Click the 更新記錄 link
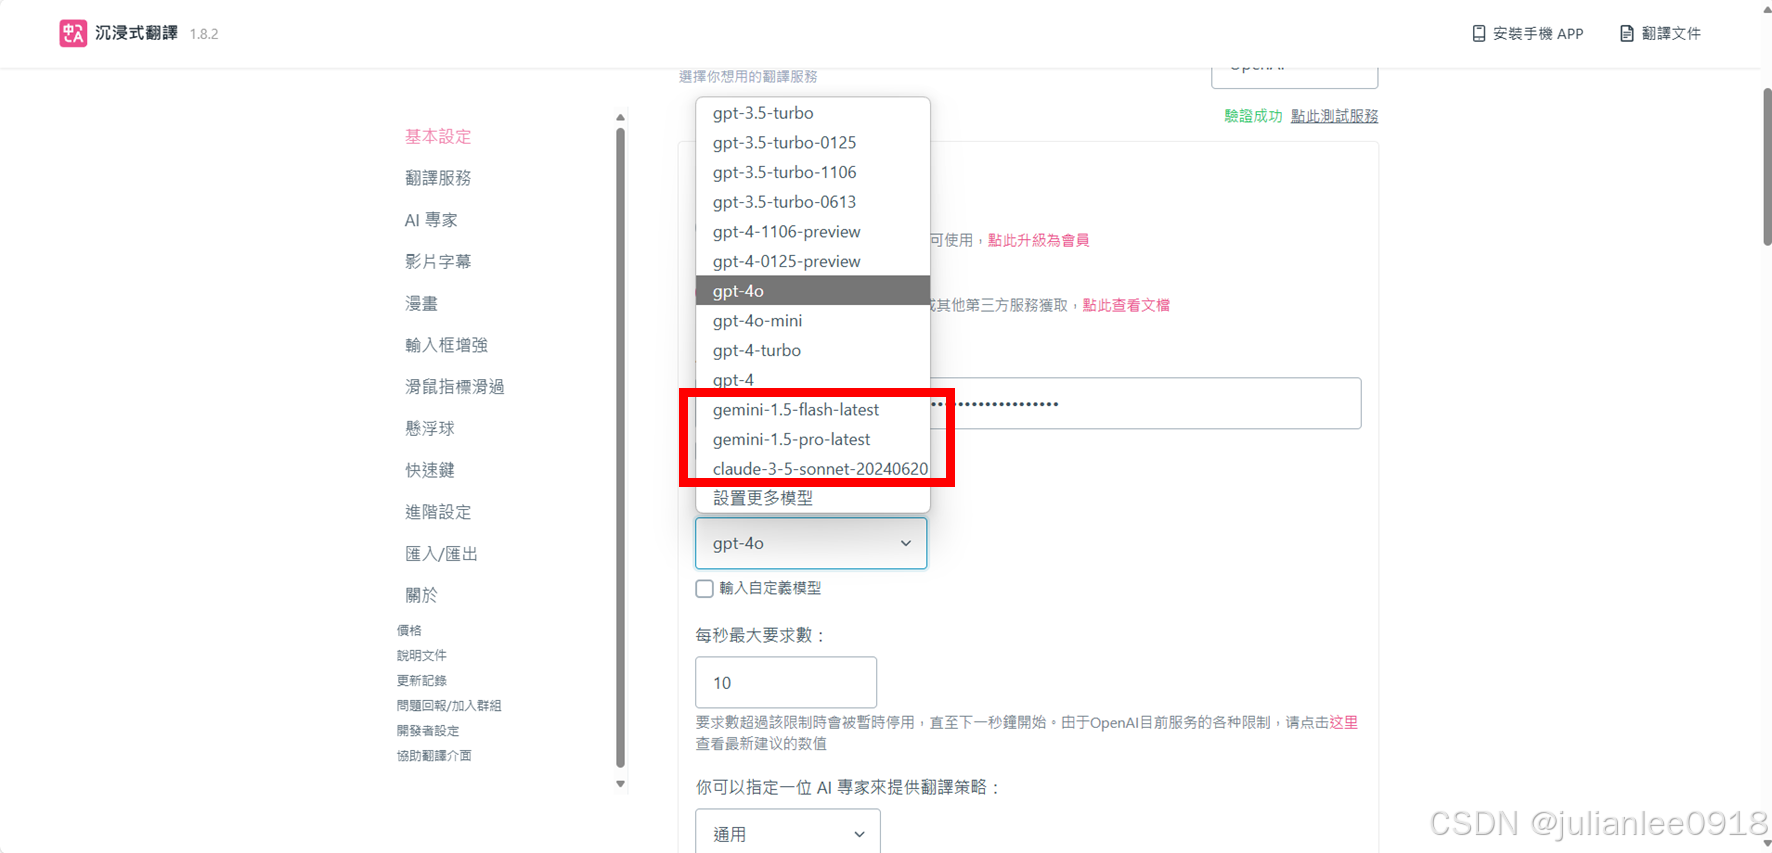The height and width of the screenshot is (853, 1772). 422,680
